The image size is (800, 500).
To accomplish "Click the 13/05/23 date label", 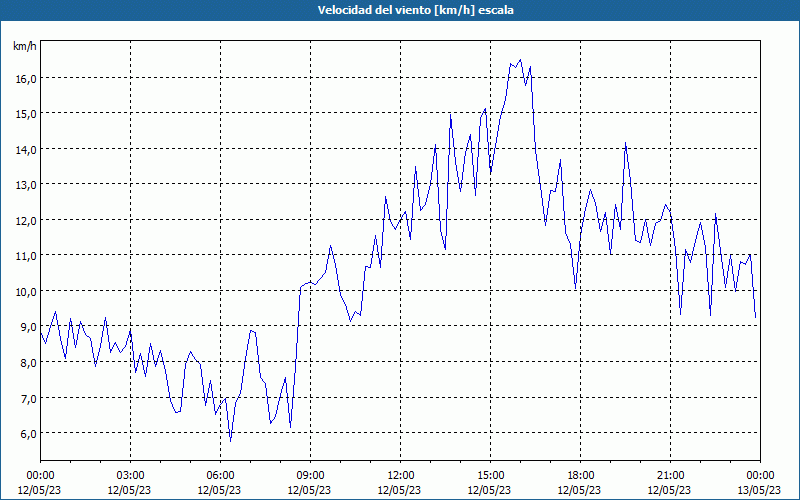I will pyautogui.click(x=759, y=490).
